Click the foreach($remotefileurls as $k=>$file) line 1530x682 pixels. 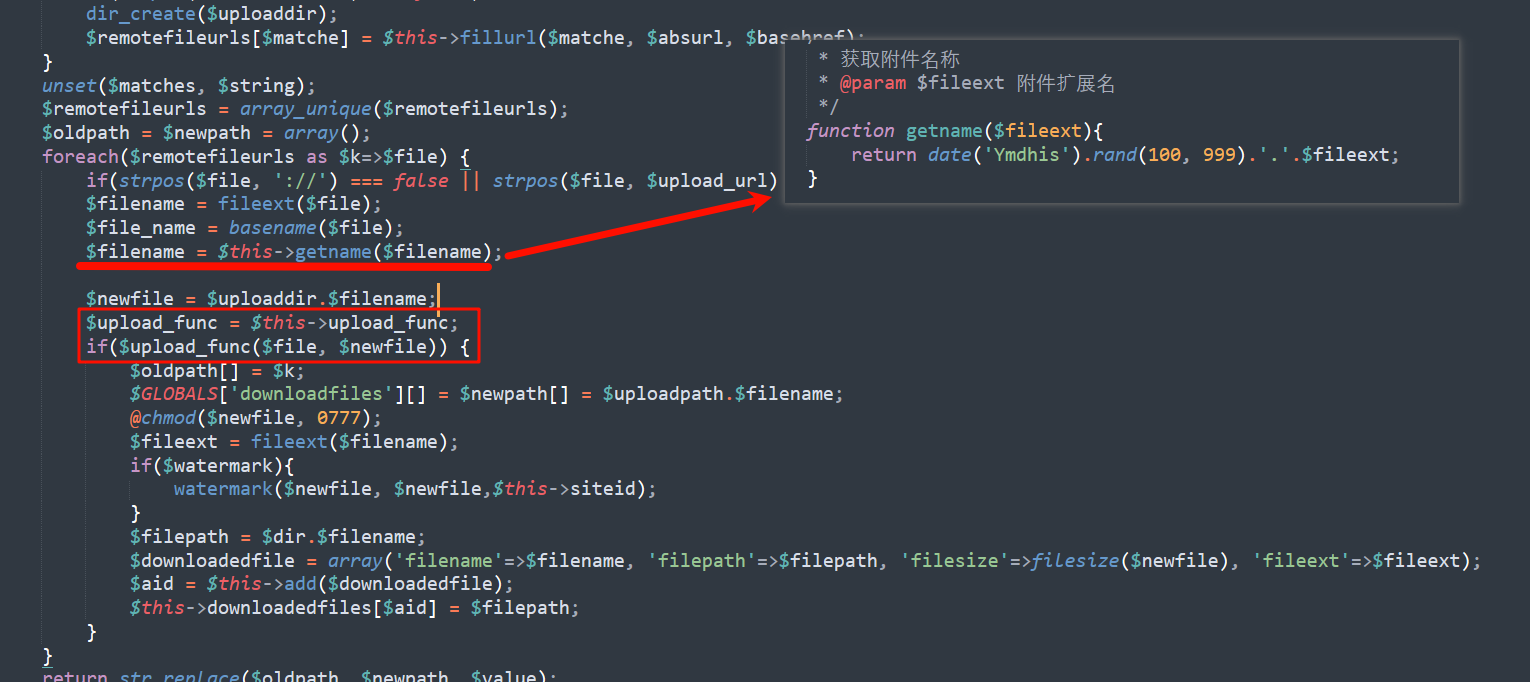click(256, 157)
